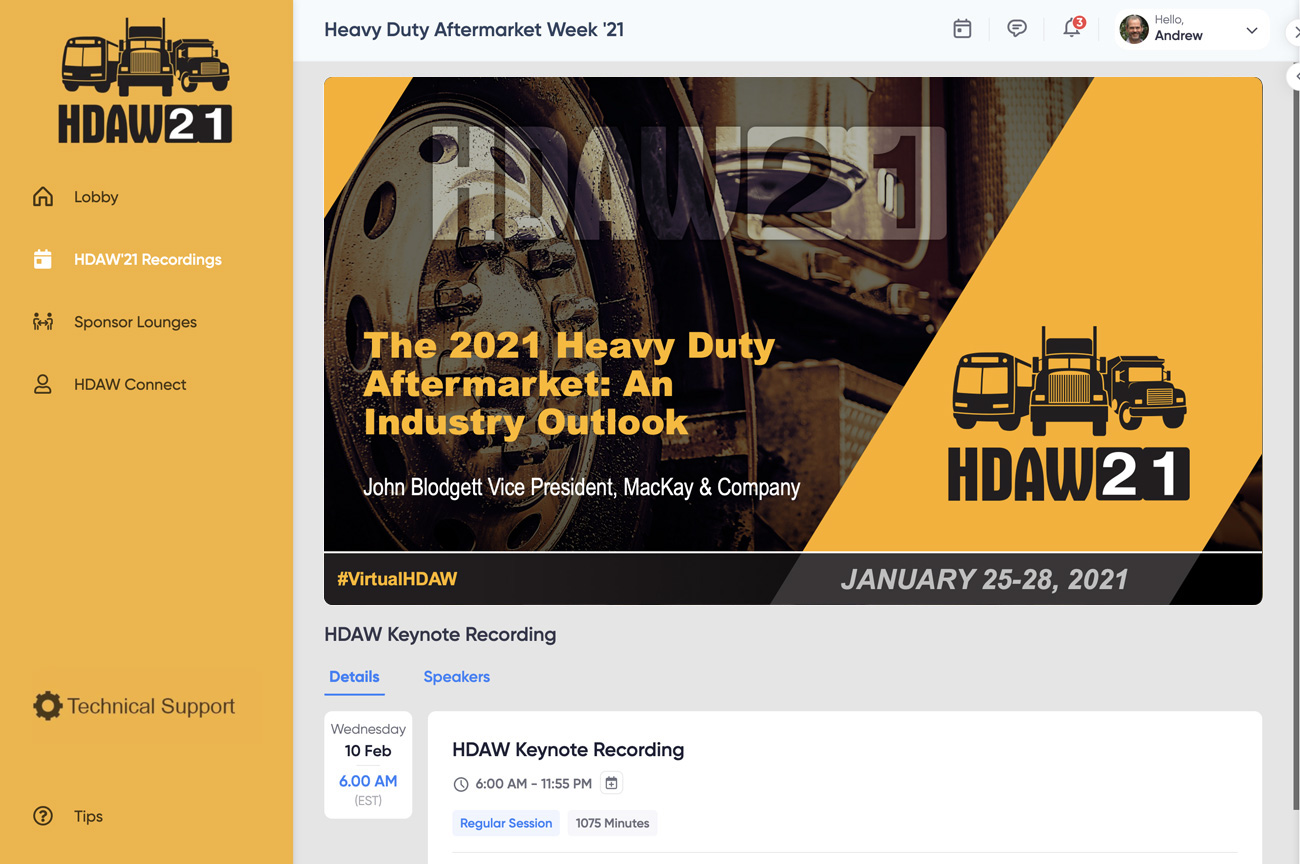Click the Sponsor Lounges people icon
The height and width of the screenshot is (864, 1300).
coord(43,322)
